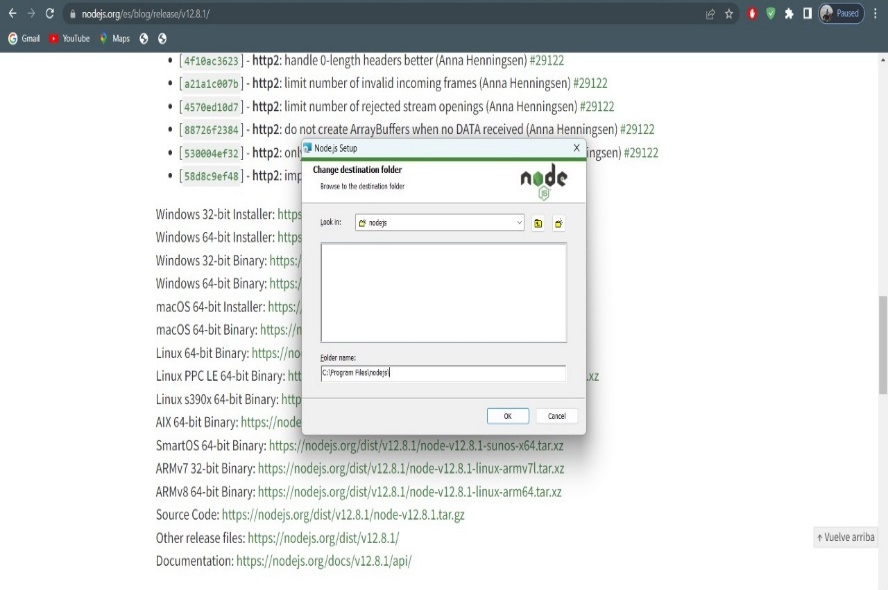Open commit link 58d8c9ef48

point(211,177)
